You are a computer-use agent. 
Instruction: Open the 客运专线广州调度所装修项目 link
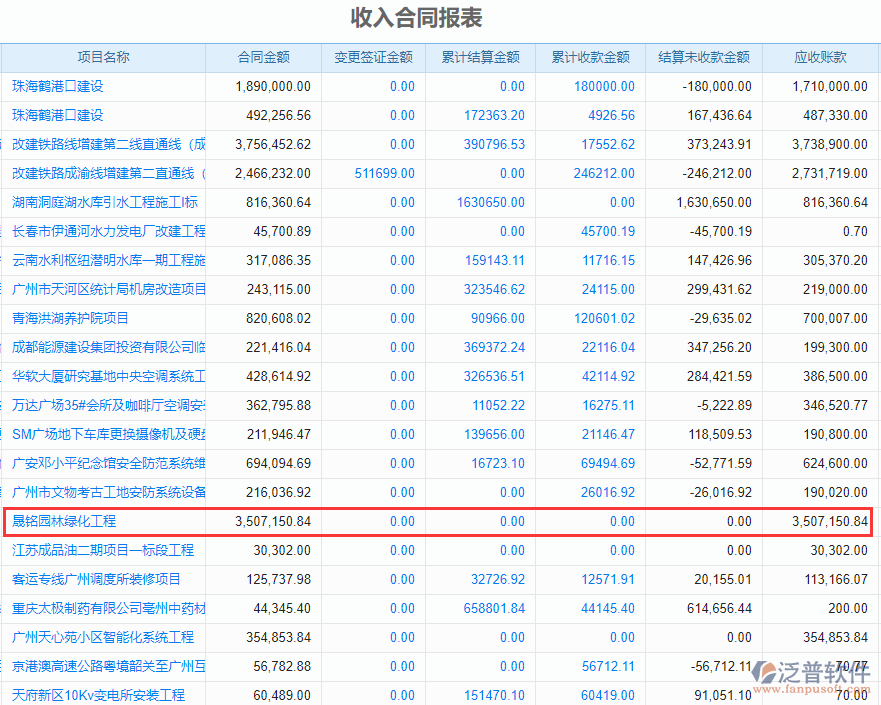pyautogui.click(x=96, y=579)
